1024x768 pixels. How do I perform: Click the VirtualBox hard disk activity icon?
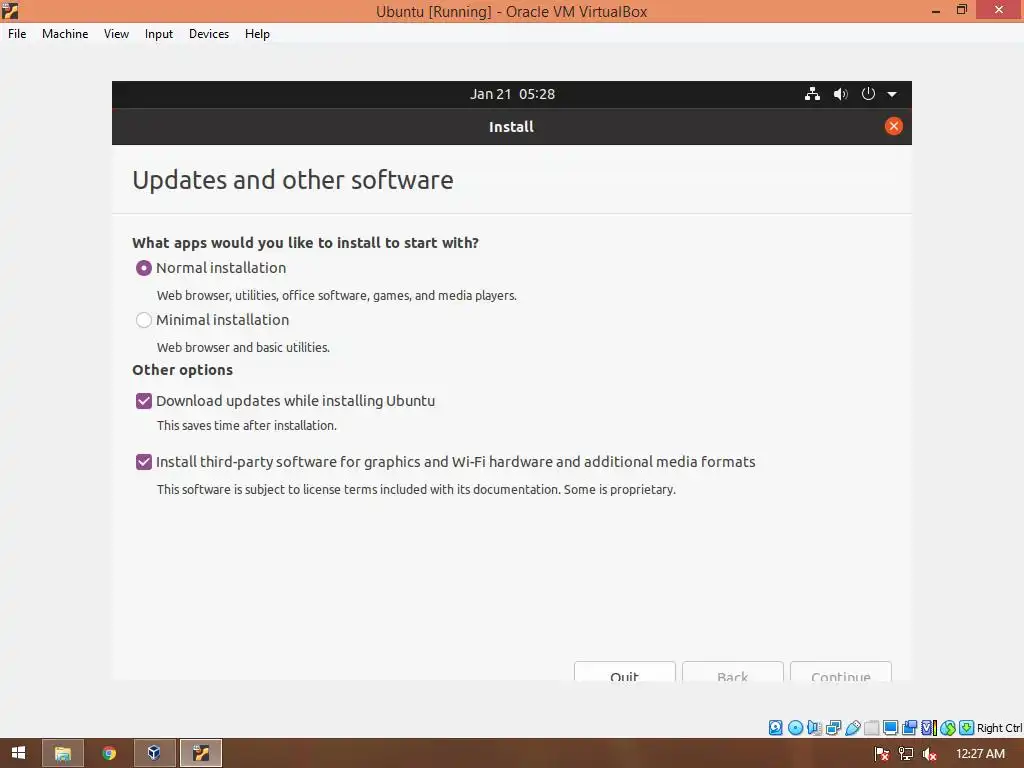pyautogui.click(x=775, y=728)
